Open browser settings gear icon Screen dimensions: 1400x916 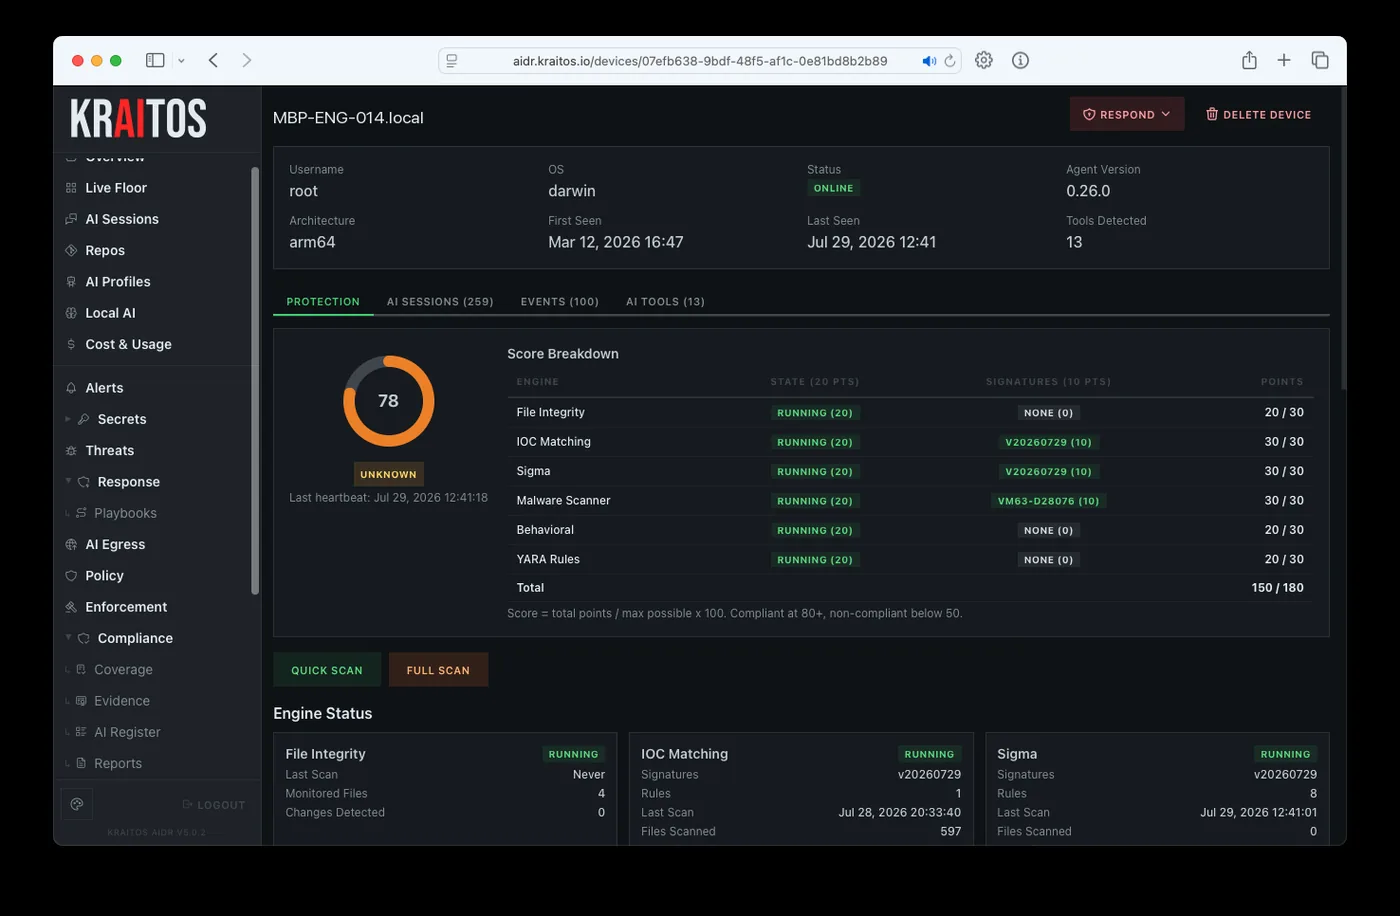pos(984,60)
